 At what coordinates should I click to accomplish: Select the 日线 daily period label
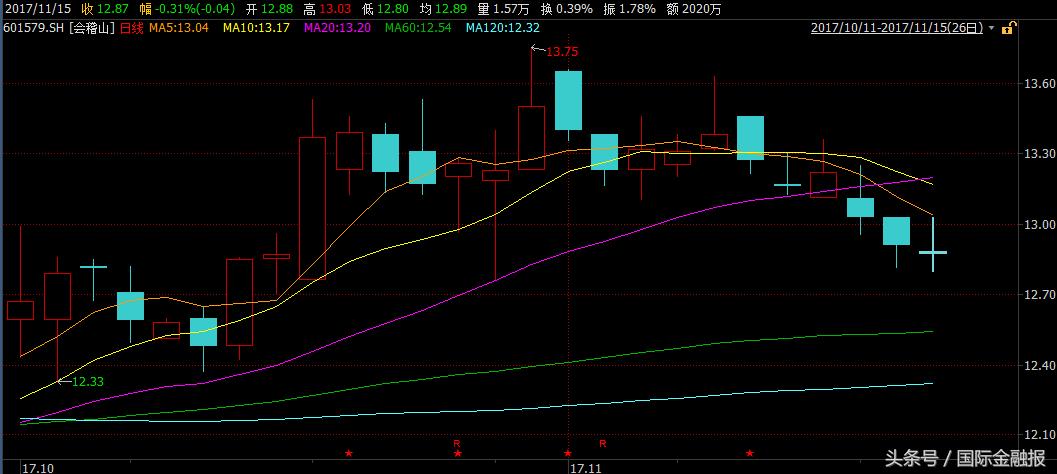pyautogui.click(x=131, y=27)
